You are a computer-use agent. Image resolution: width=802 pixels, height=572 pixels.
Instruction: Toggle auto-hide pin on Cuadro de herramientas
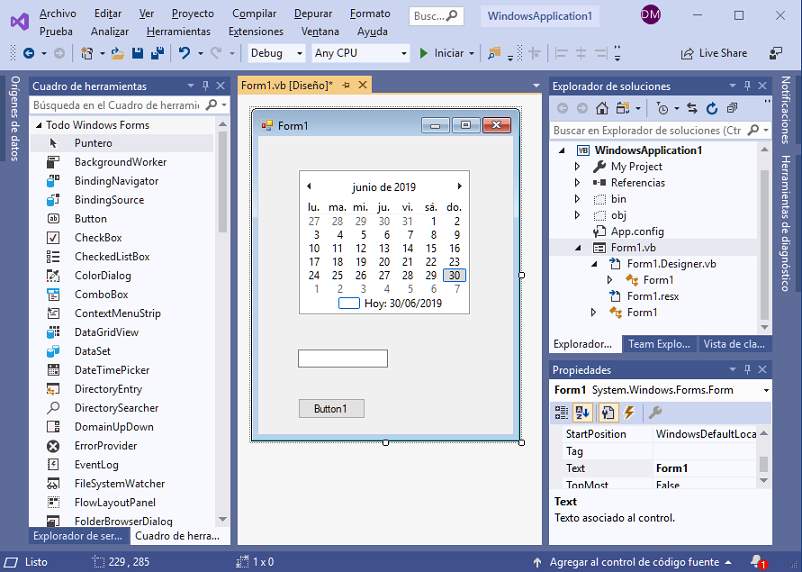206,86
